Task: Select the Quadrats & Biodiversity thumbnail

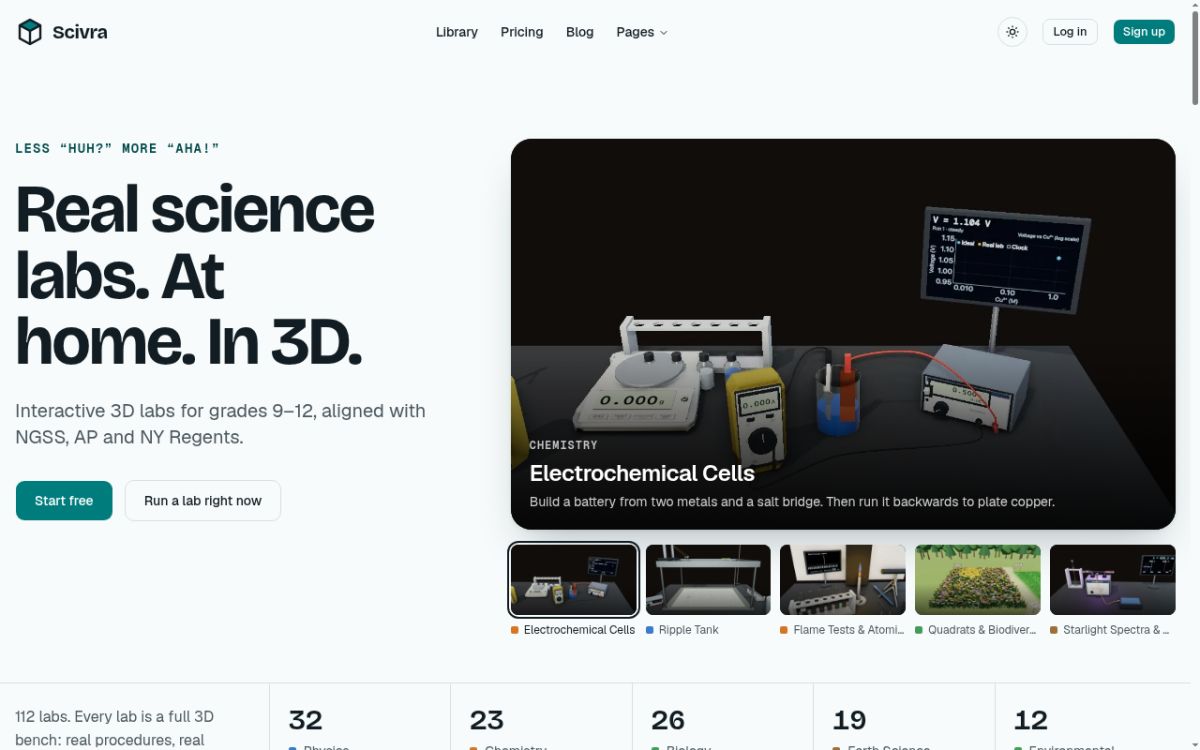Action: click(978, 580)
